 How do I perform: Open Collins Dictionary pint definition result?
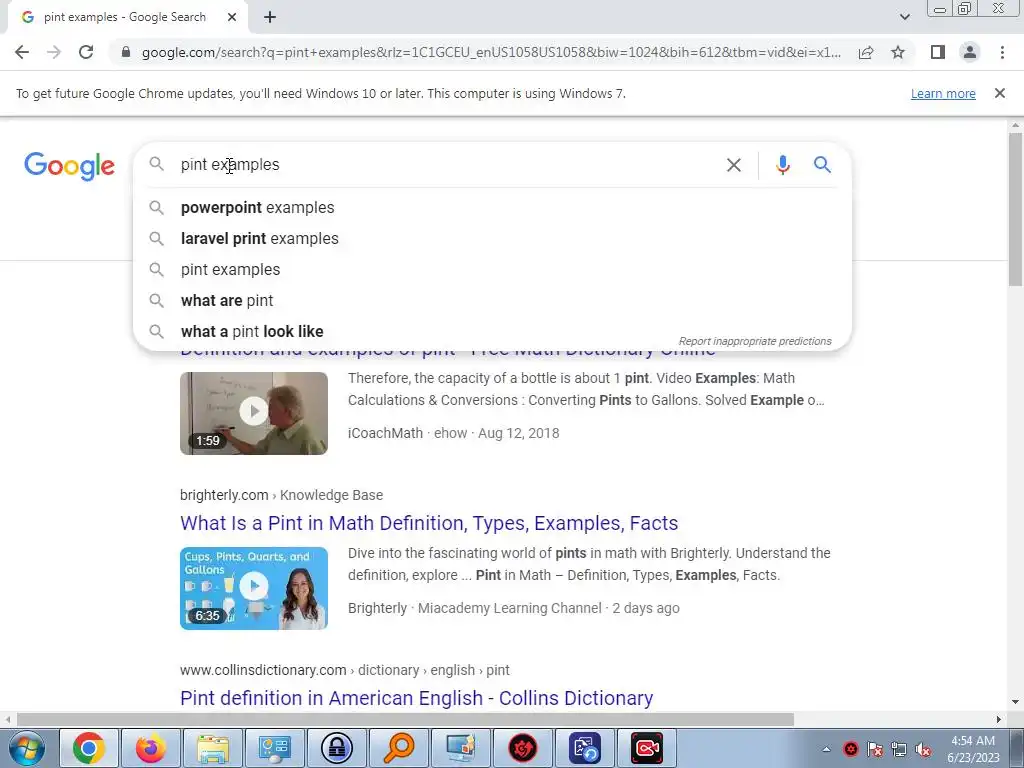[x=417, y=698]
